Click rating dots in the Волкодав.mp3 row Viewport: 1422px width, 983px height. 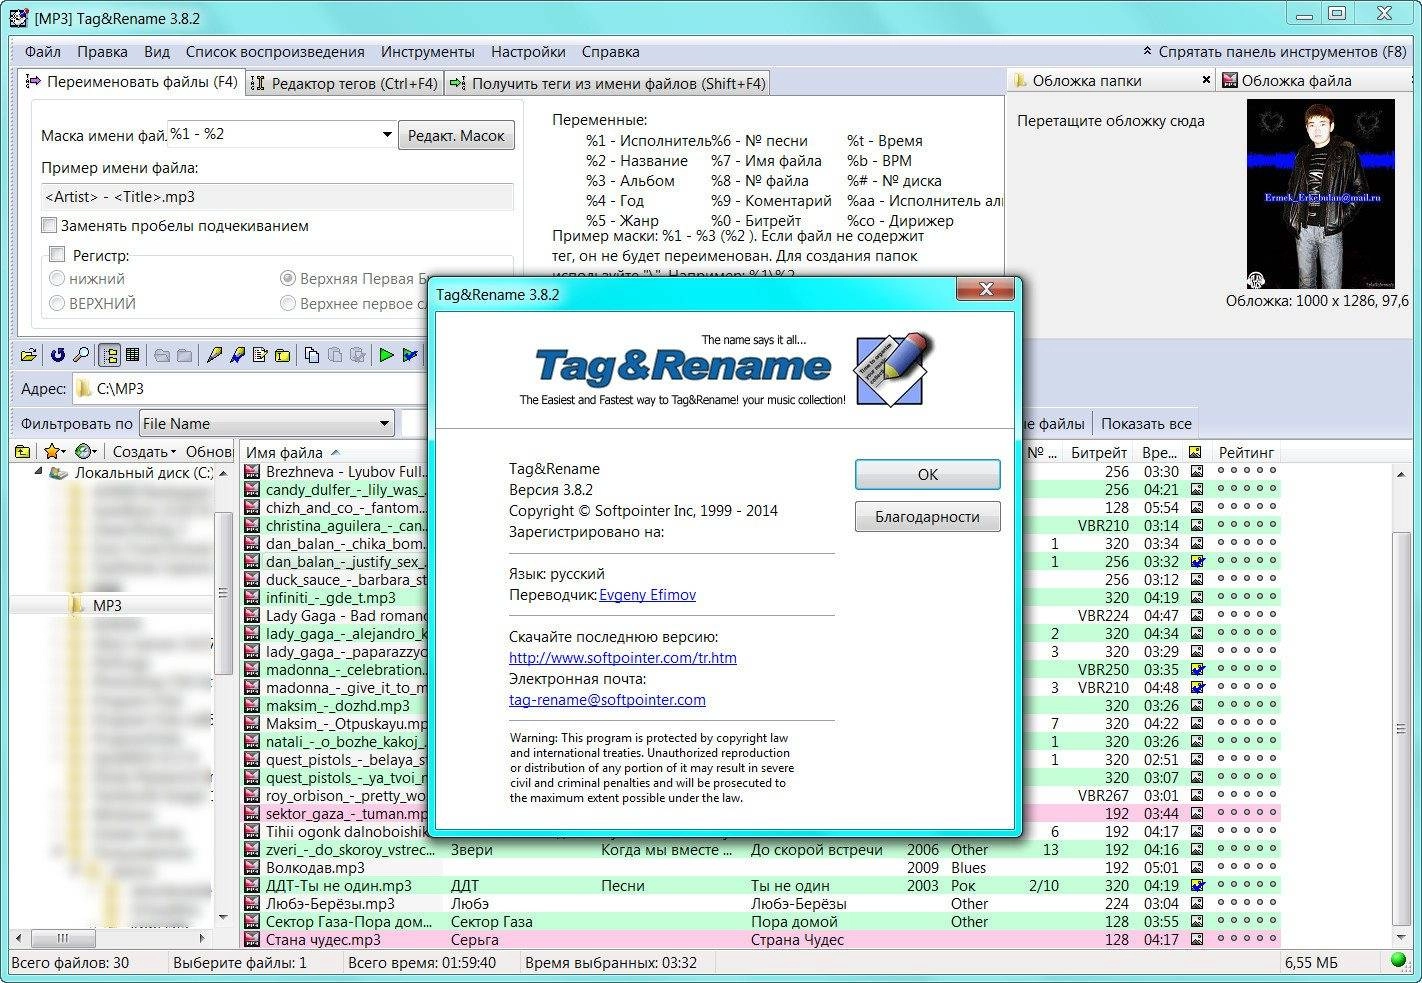point(1246,868)
